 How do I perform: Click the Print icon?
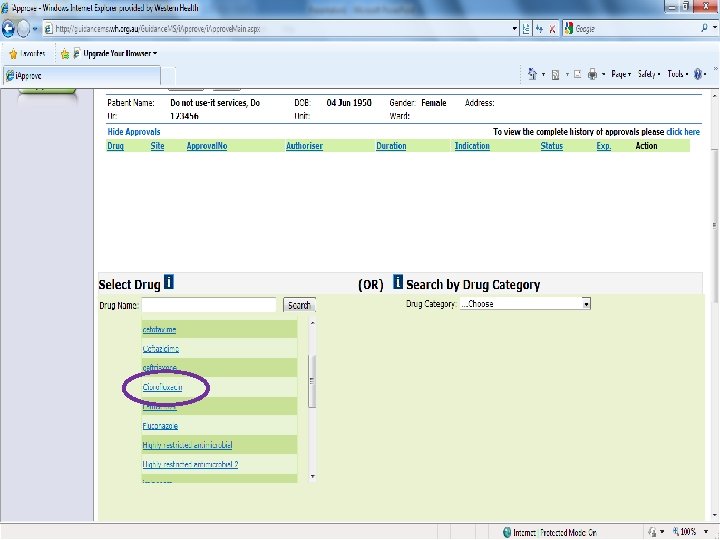(592, 74)
